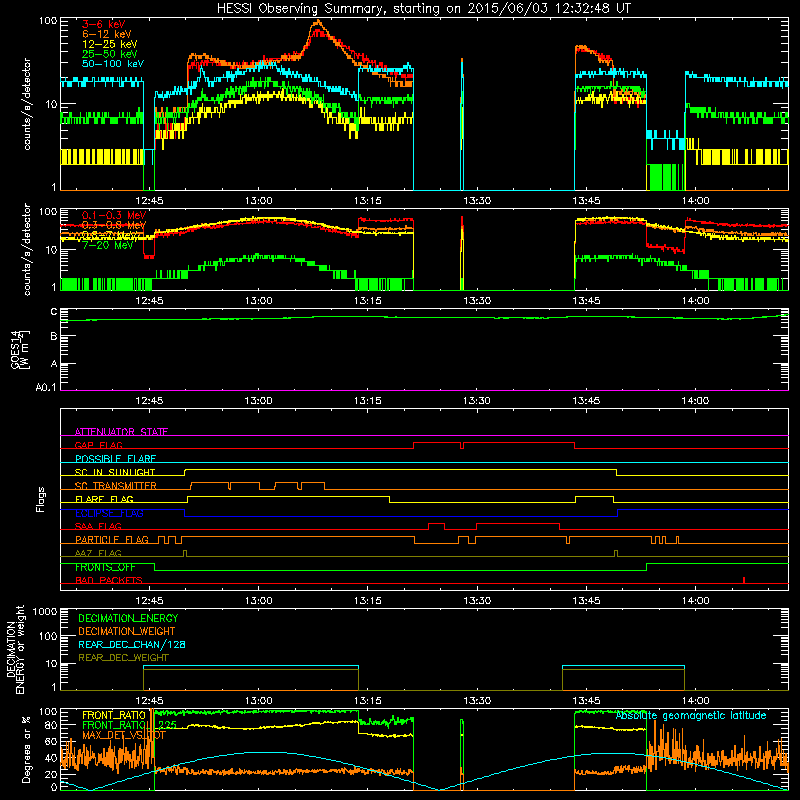The width and height of the screenshot is (800, 800).
Task: Click the BAD_PACKETS flag label
Action: pos(109,581)
